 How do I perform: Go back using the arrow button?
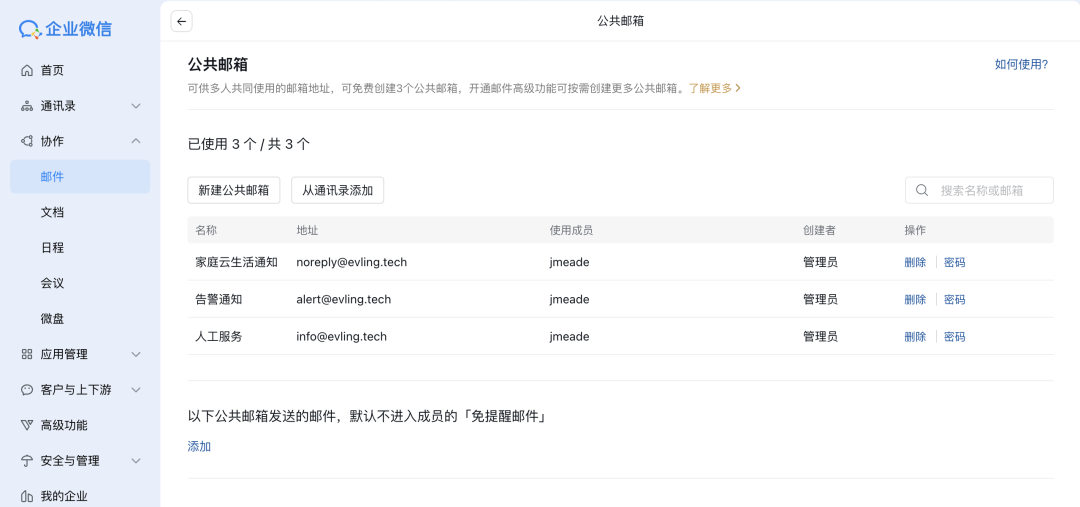[182, 21]
